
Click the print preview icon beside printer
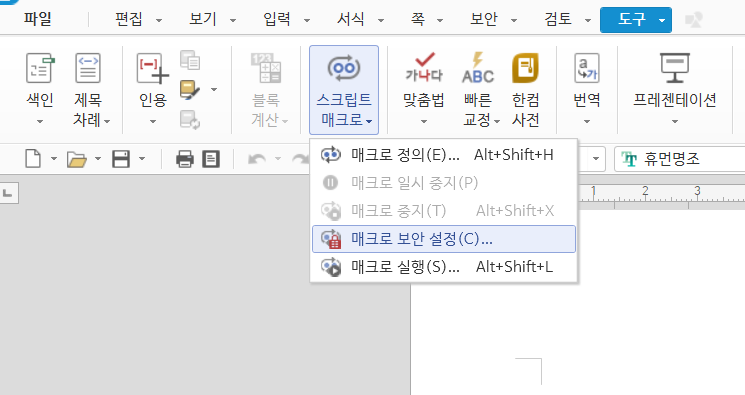point(210,159)
